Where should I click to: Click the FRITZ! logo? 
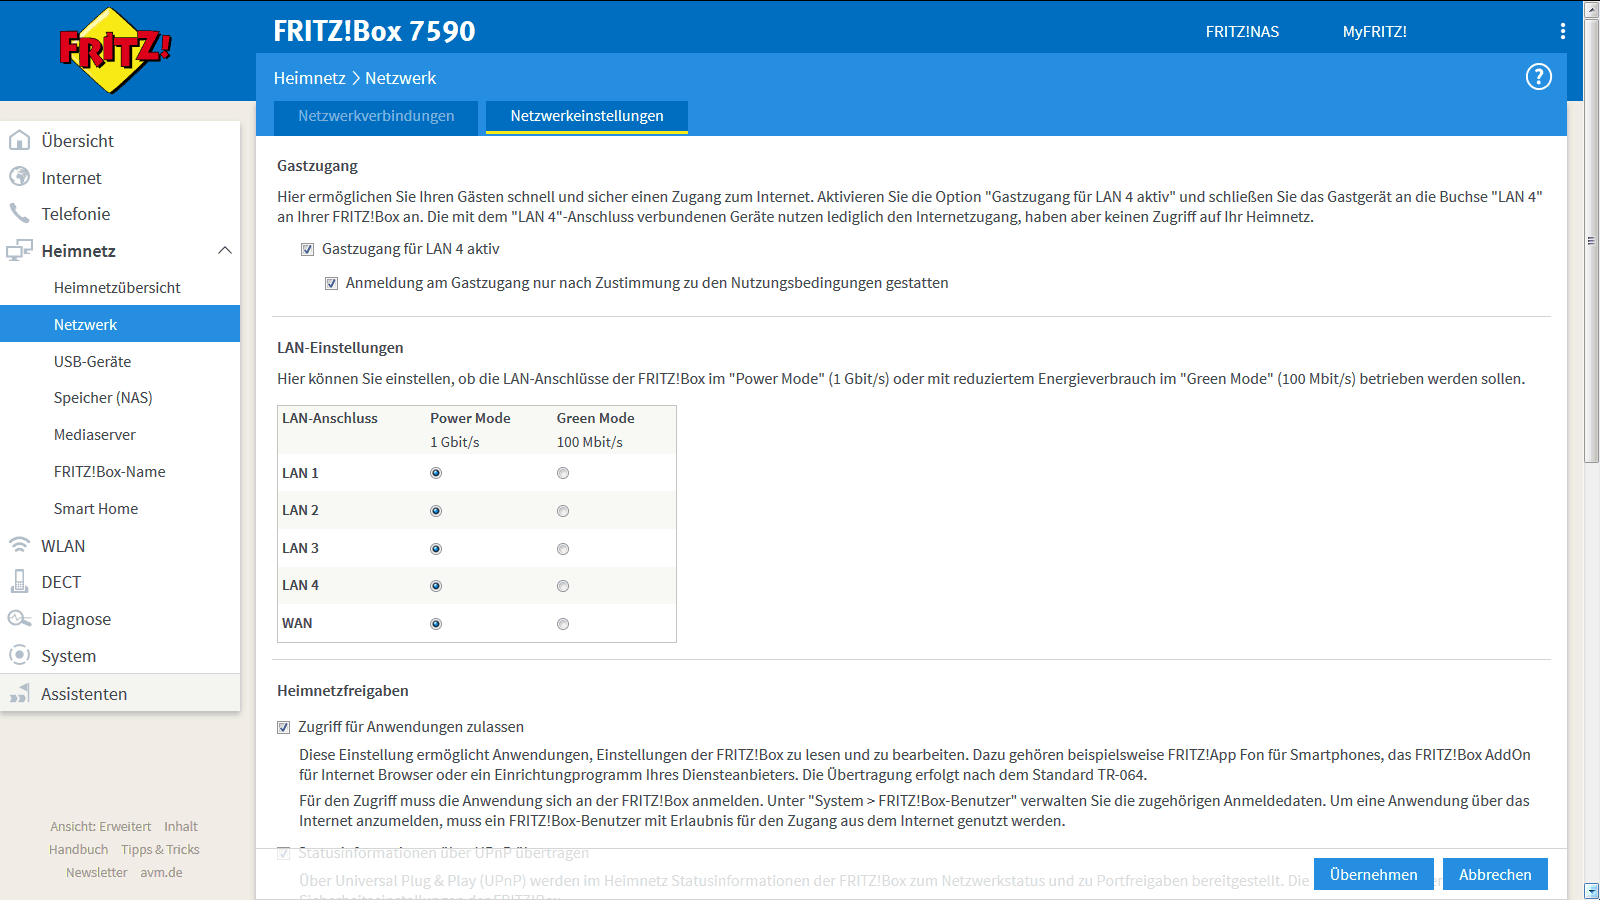click(115, 50)
